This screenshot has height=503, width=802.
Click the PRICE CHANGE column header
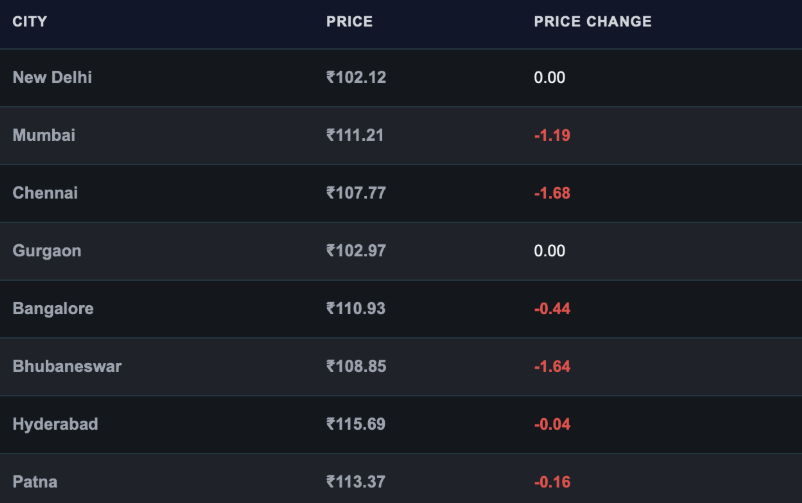[593, 21]
